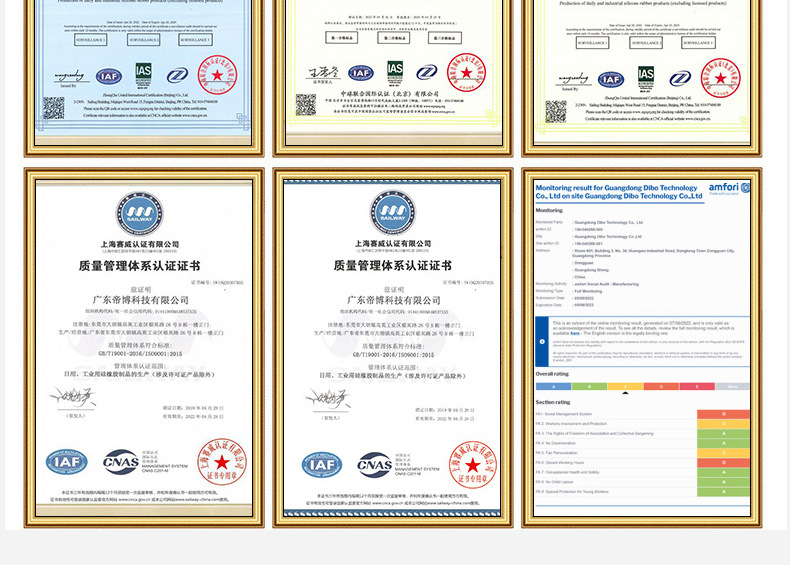Click the green B segment of Overall rating
790x565 pixels.
(589, 387)
